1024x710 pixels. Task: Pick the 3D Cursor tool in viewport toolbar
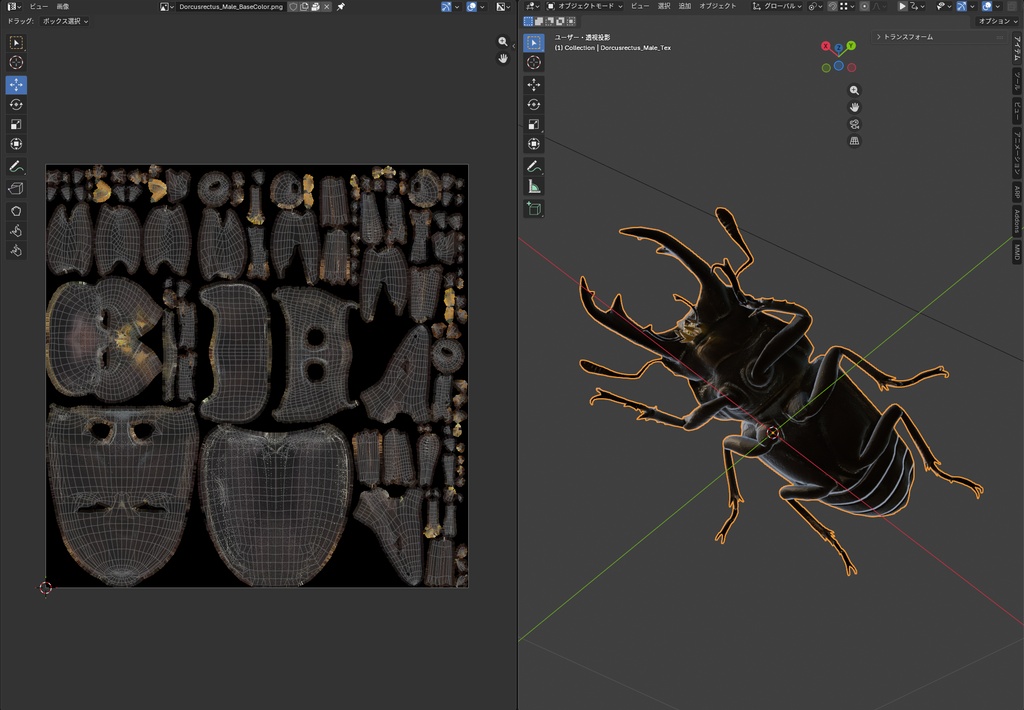(x=534, y=63)
